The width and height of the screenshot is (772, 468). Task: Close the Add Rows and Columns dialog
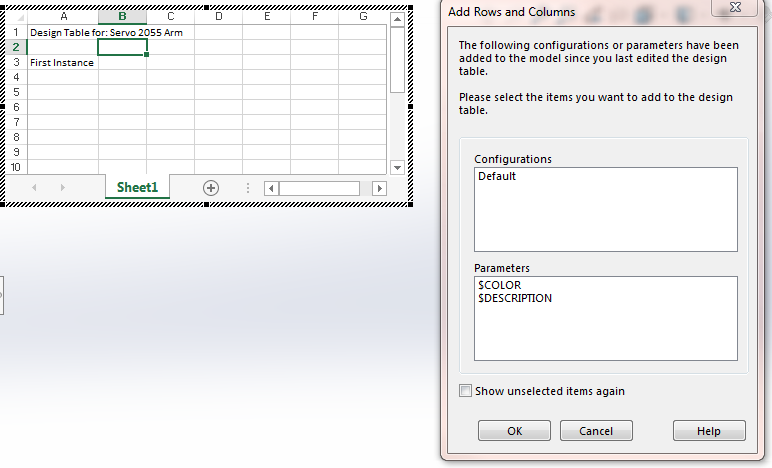pos(735,7)
